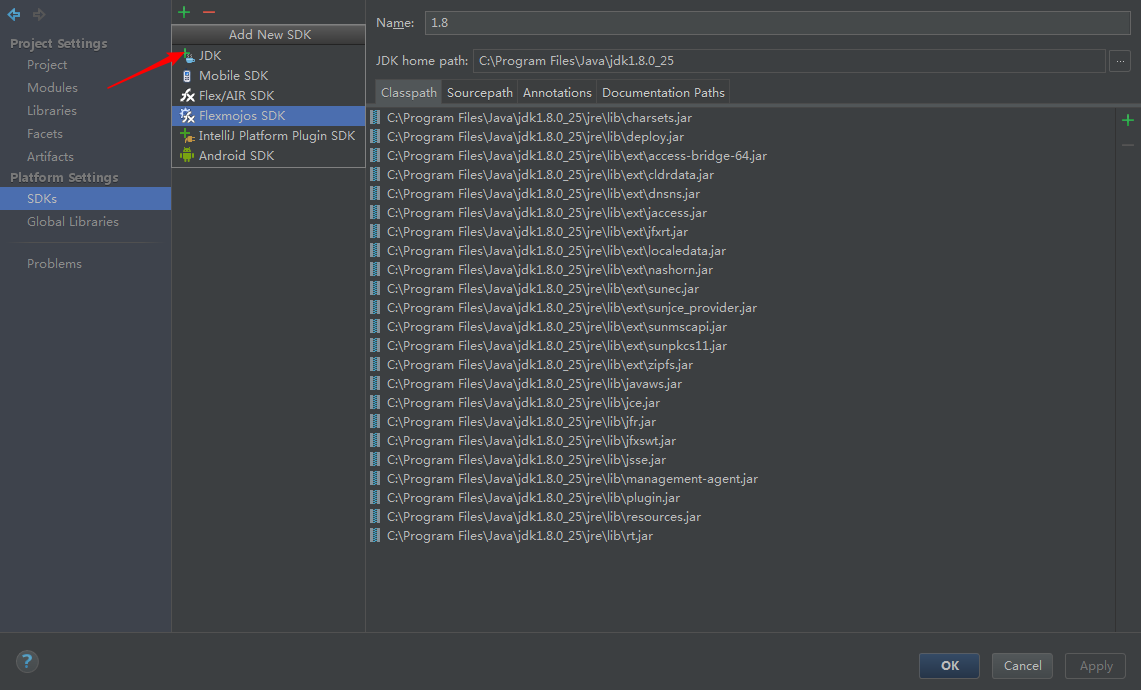Click the Cancel button
Viewport: 1141px width, 690px height.
tap(1022, 665)
